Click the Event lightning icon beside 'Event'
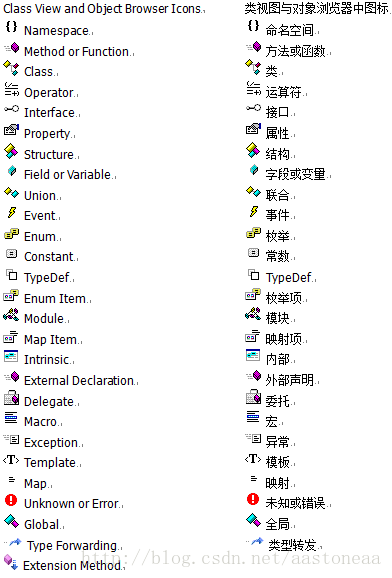Screen dimensions: 392x578 pyautogui.click(x=12, y=212)
